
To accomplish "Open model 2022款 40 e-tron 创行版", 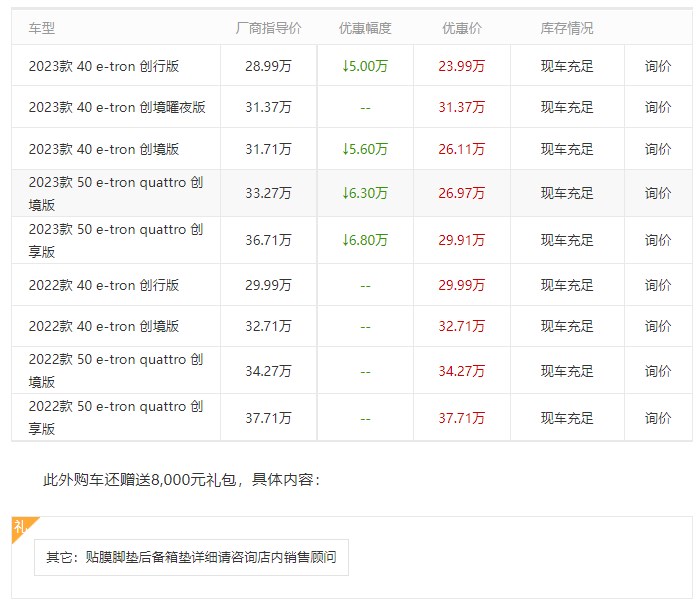I will [x=104, y=285].
